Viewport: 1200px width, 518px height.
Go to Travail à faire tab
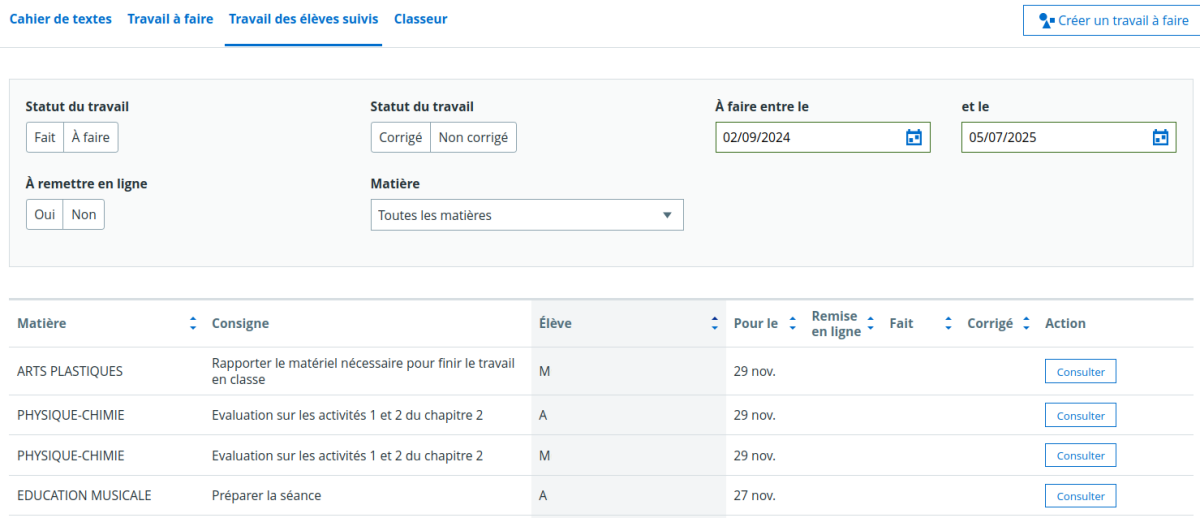pos(170,19)
